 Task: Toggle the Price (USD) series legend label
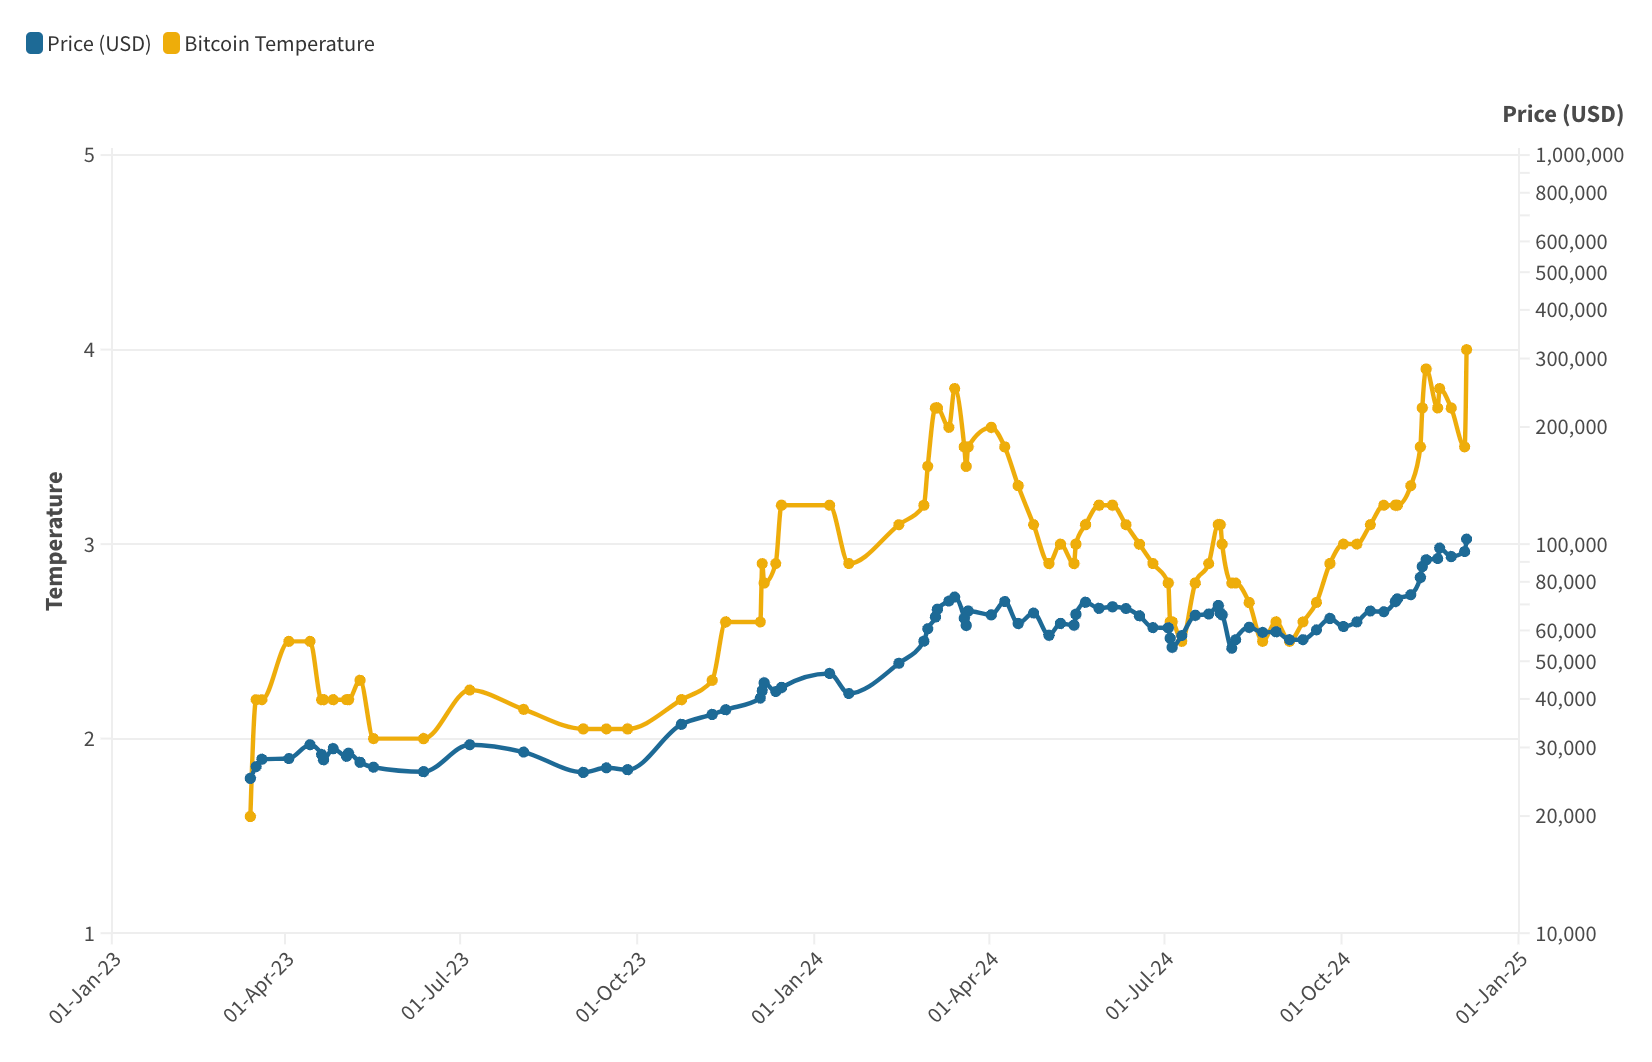pos(99,44)
